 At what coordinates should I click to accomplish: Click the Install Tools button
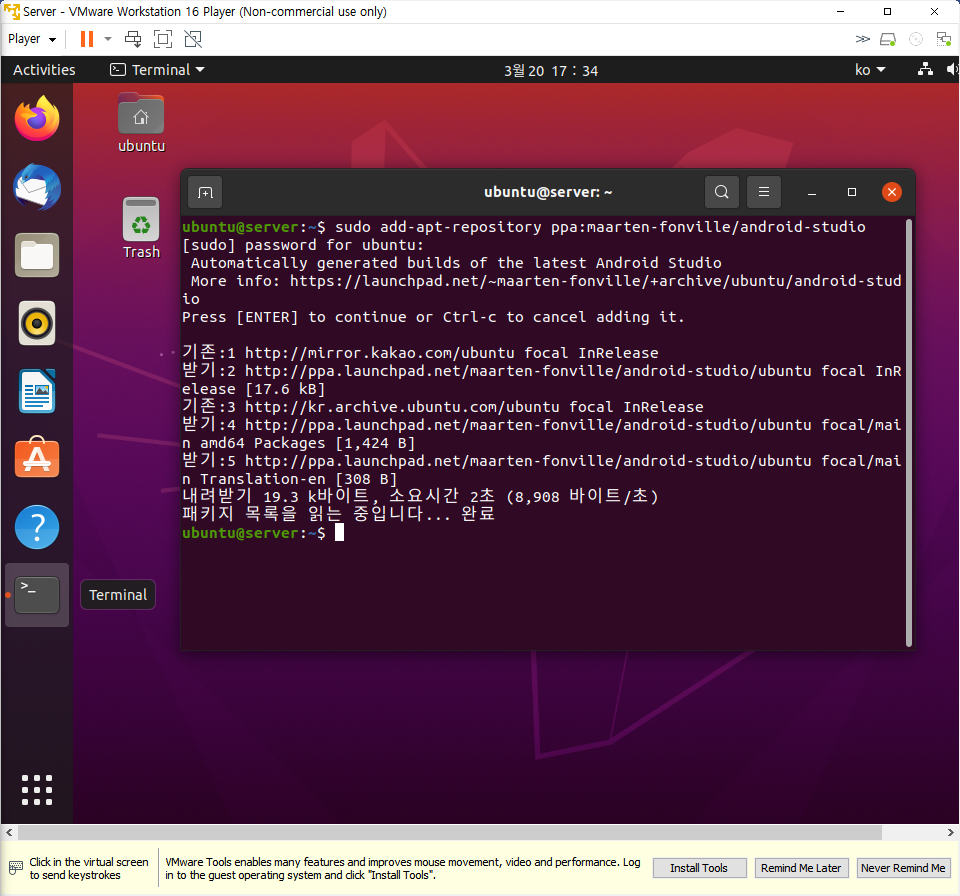pos(699,868)
